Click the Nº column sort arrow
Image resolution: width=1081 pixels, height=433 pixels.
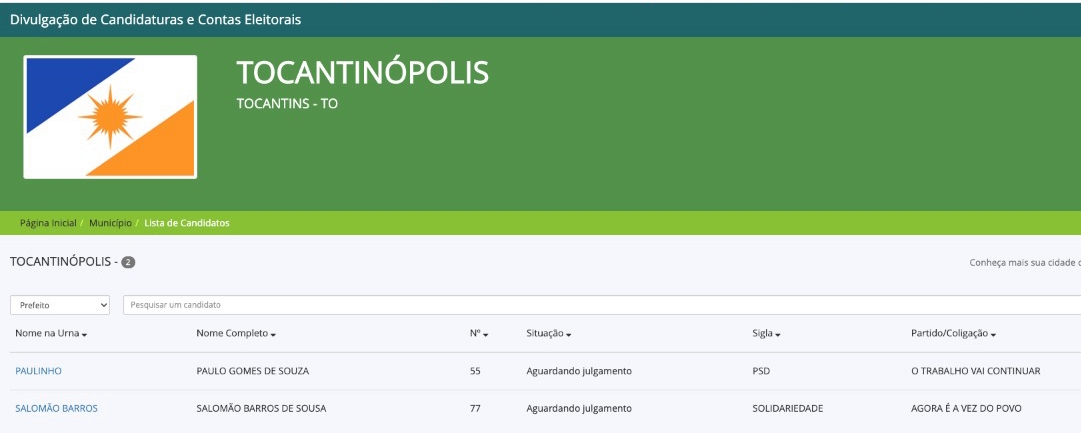pyautogui.click(x=485, y=334)
